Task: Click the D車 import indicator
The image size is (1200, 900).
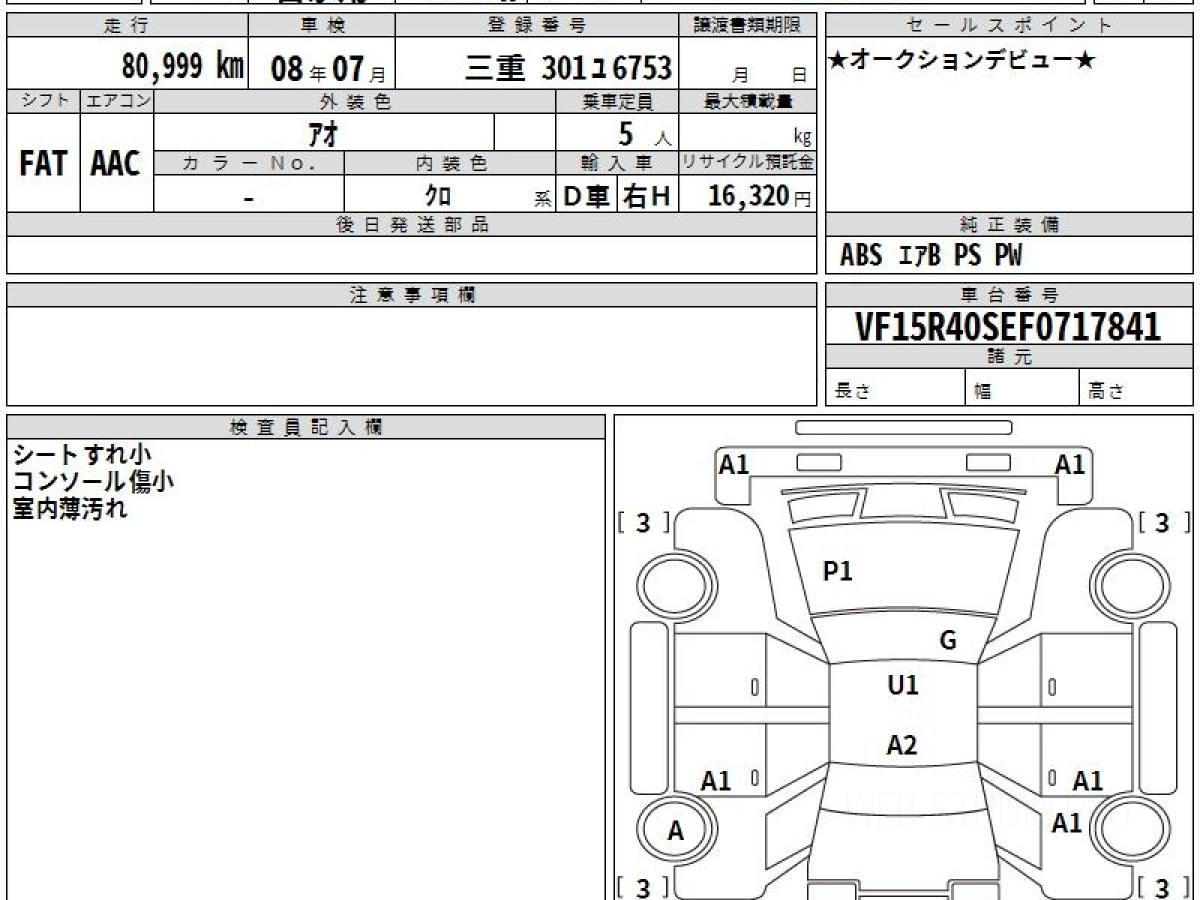Action: pos(587,197)
